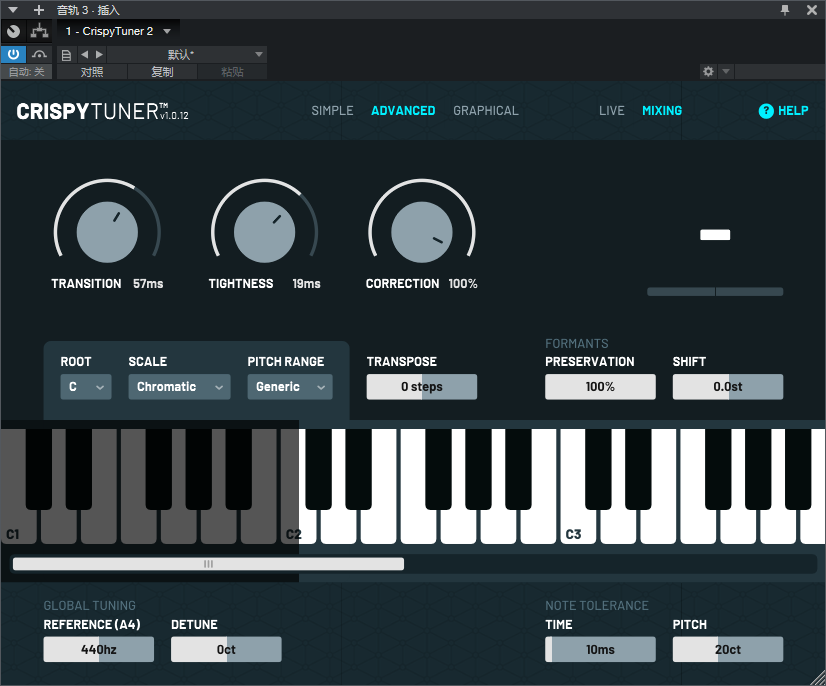
Task: Click the TRANSPOSE 0 steps slider
Action: [x=422, y=387]
